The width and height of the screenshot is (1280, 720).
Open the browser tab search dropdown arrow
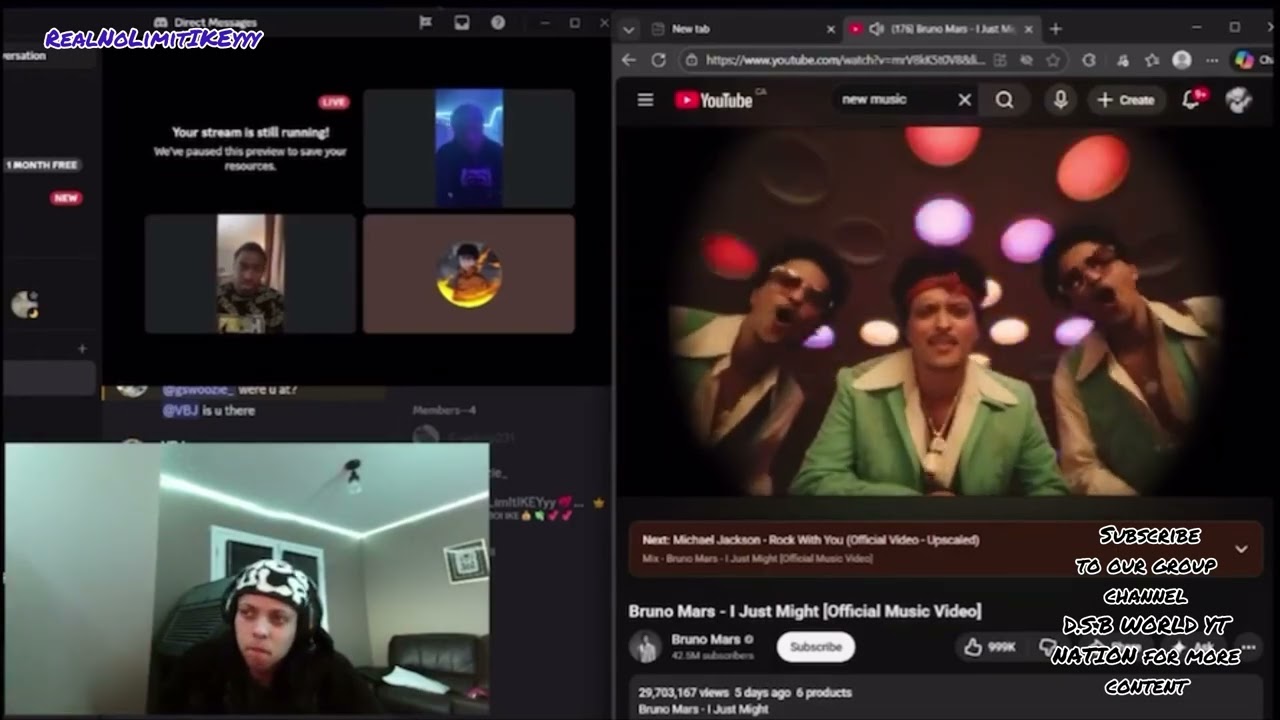[628, 29]
